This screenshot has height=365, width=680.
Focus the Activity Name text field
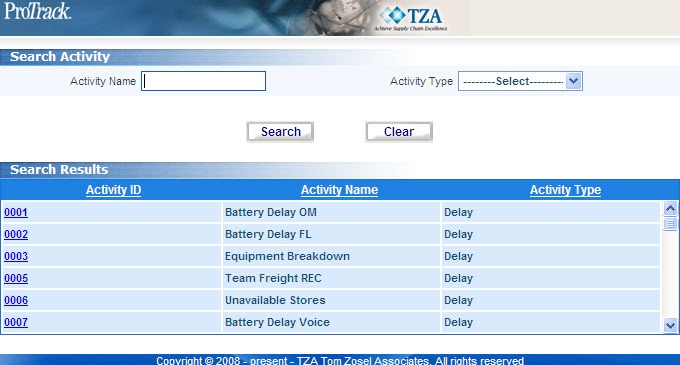203,81
